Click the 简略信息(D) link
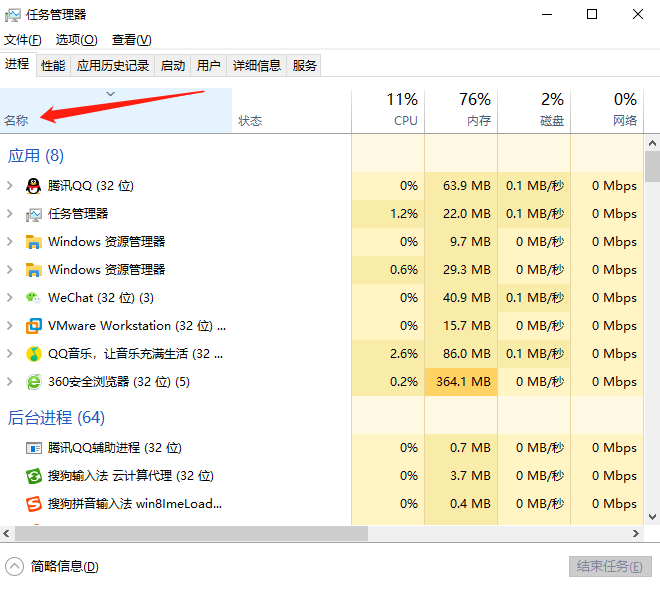Screen dimensions: 660x589 pyautogui.click(x=64, y=567)
